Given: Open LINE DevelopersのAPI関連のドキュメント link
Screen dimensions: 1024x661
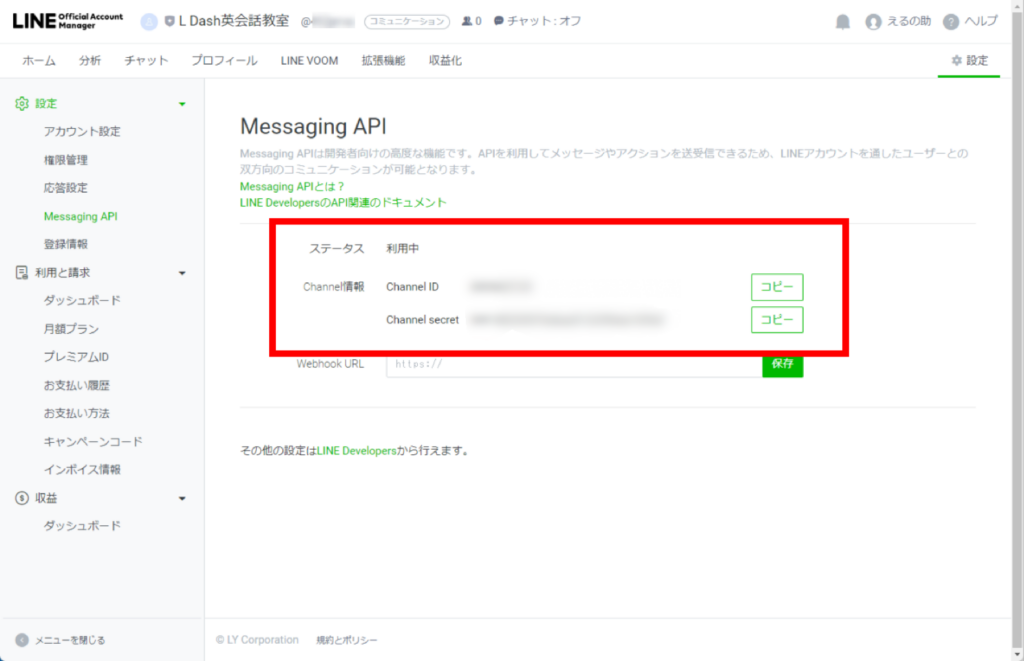Looking at the screenshot, I should coord(343,202).
